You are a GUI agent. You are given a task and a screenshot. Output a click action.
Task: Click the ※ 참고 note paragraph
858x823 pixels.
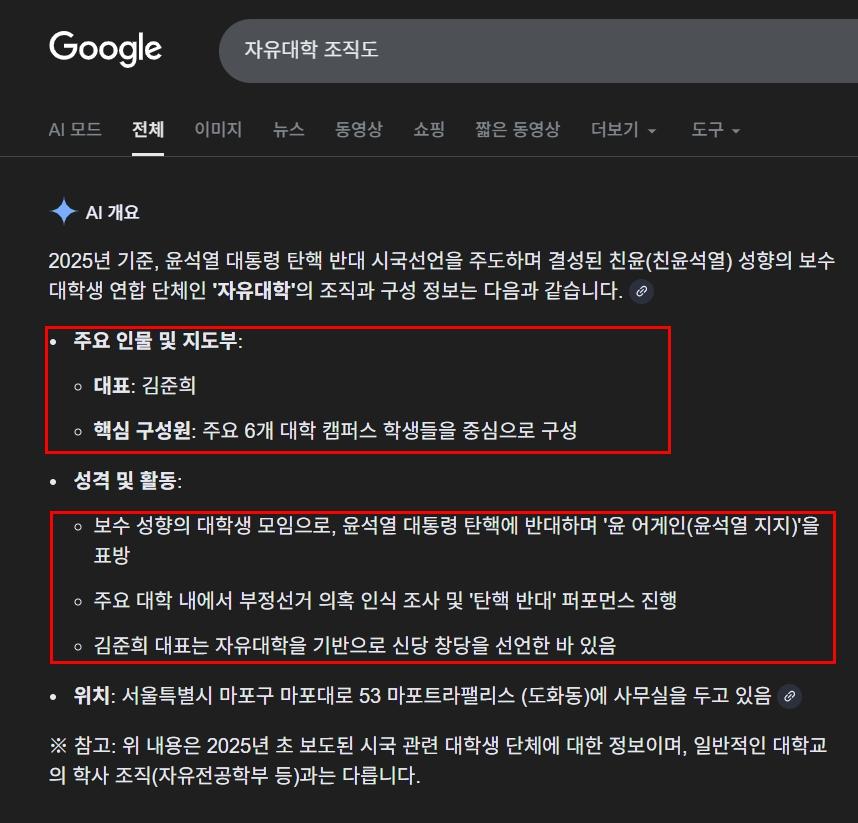pyautogui.click(x=438, y=760)
